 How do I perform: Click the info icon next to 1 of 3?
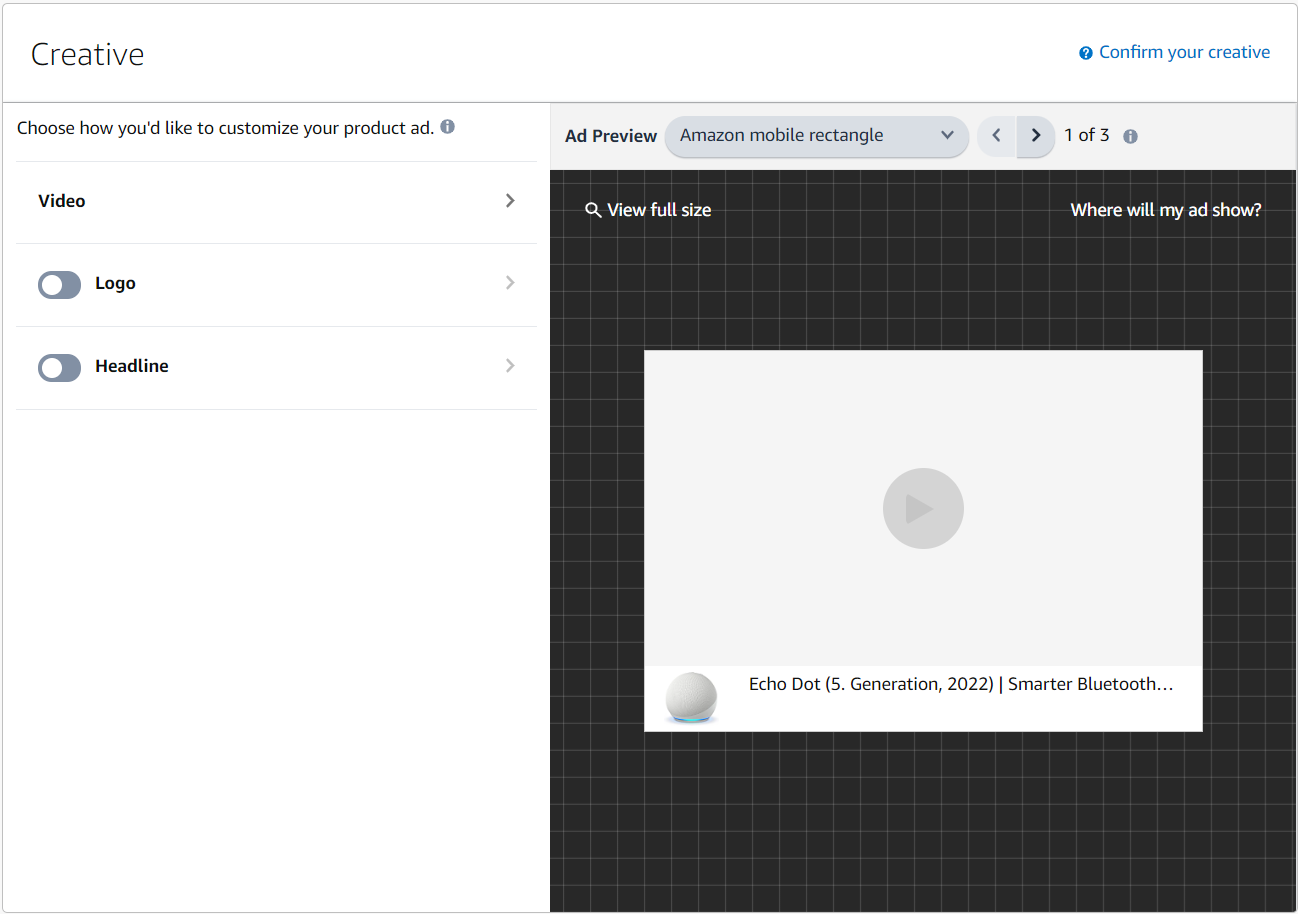tap(1130, 137)
